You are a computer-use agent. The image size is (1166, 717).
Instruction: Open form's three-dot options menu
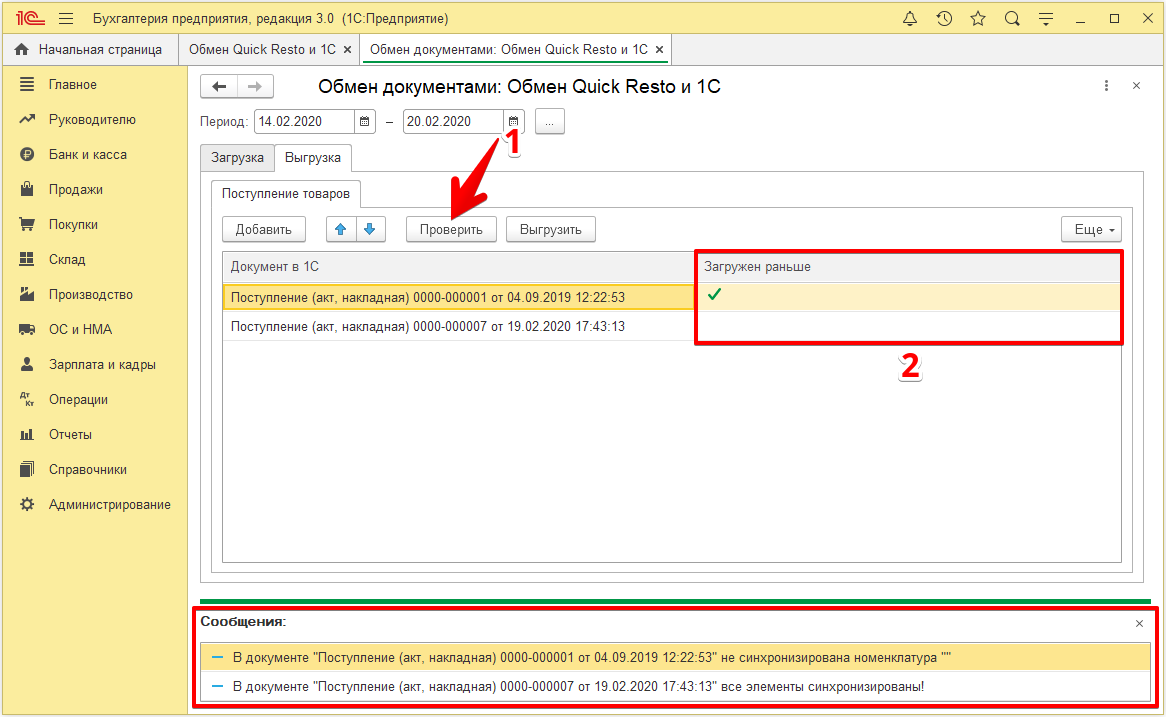coord(1106,86)
